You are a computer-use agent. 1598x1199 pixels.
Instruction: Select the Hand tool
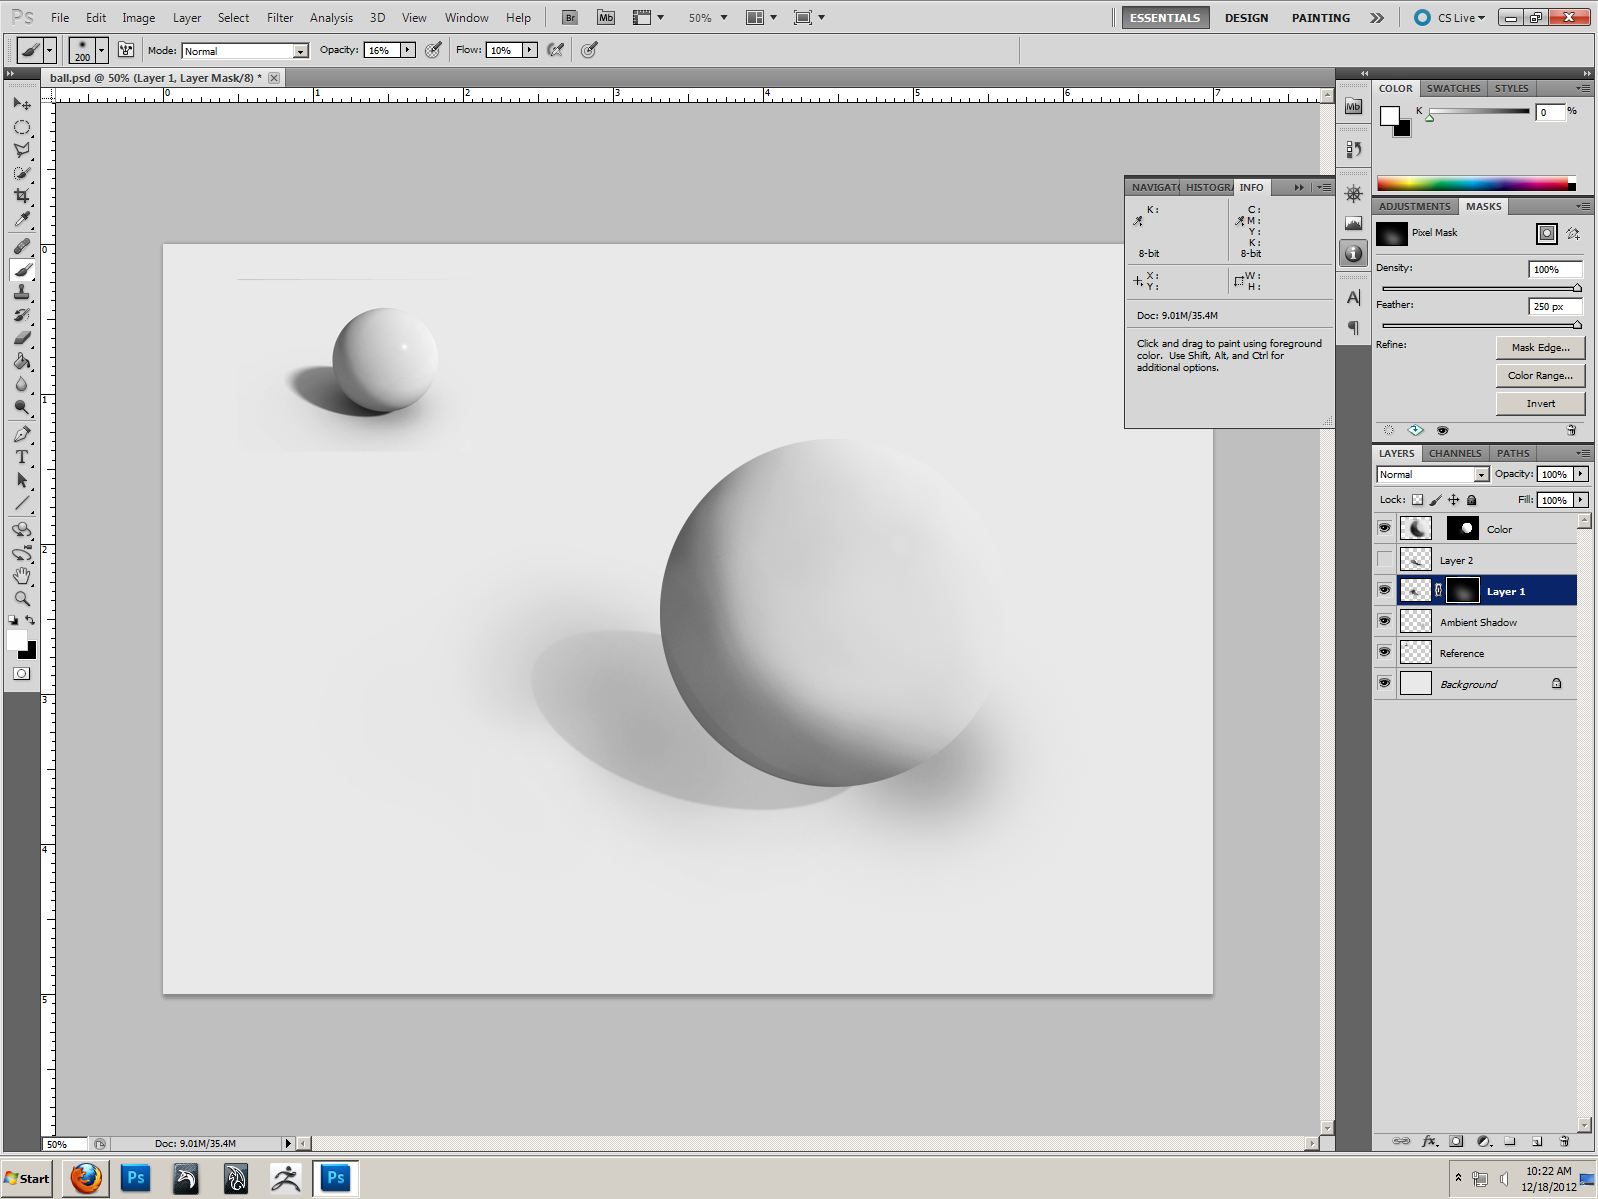tap(22, 576)
